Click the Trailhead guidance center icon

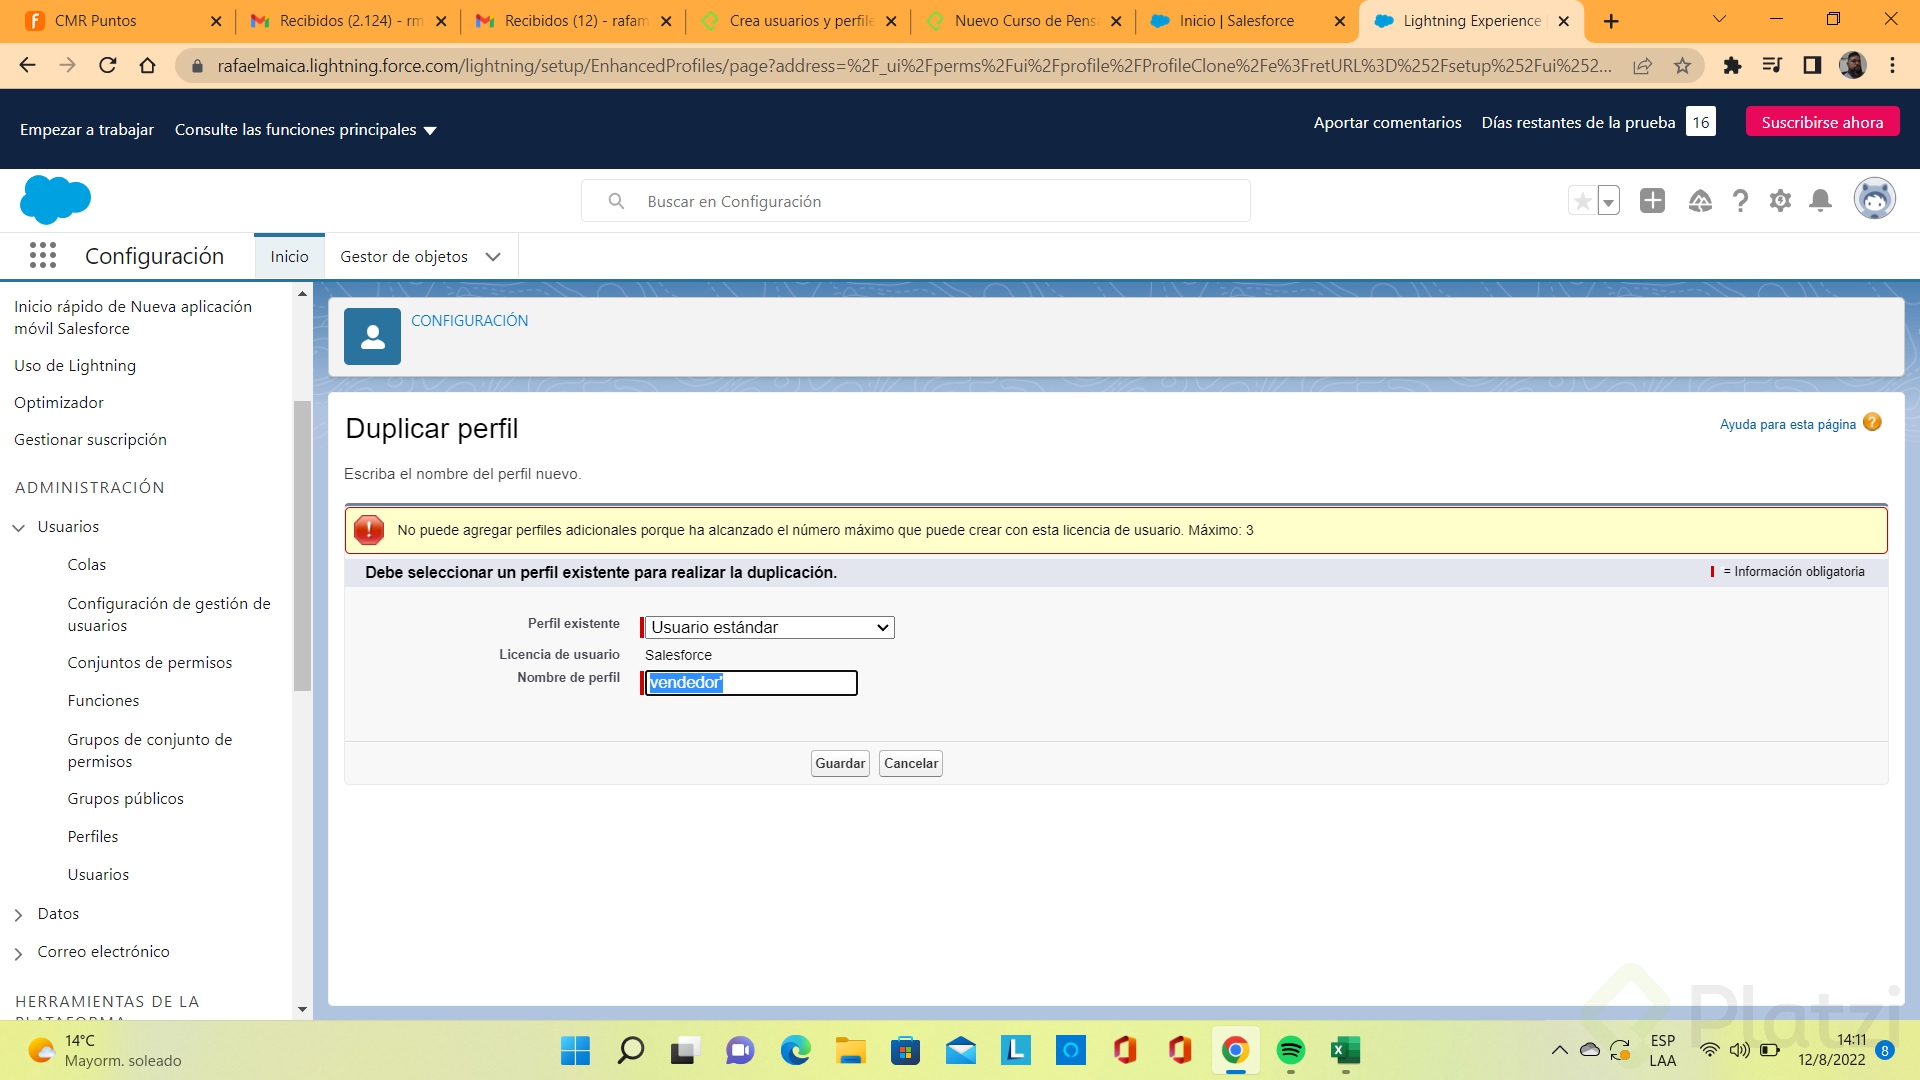1699,201
